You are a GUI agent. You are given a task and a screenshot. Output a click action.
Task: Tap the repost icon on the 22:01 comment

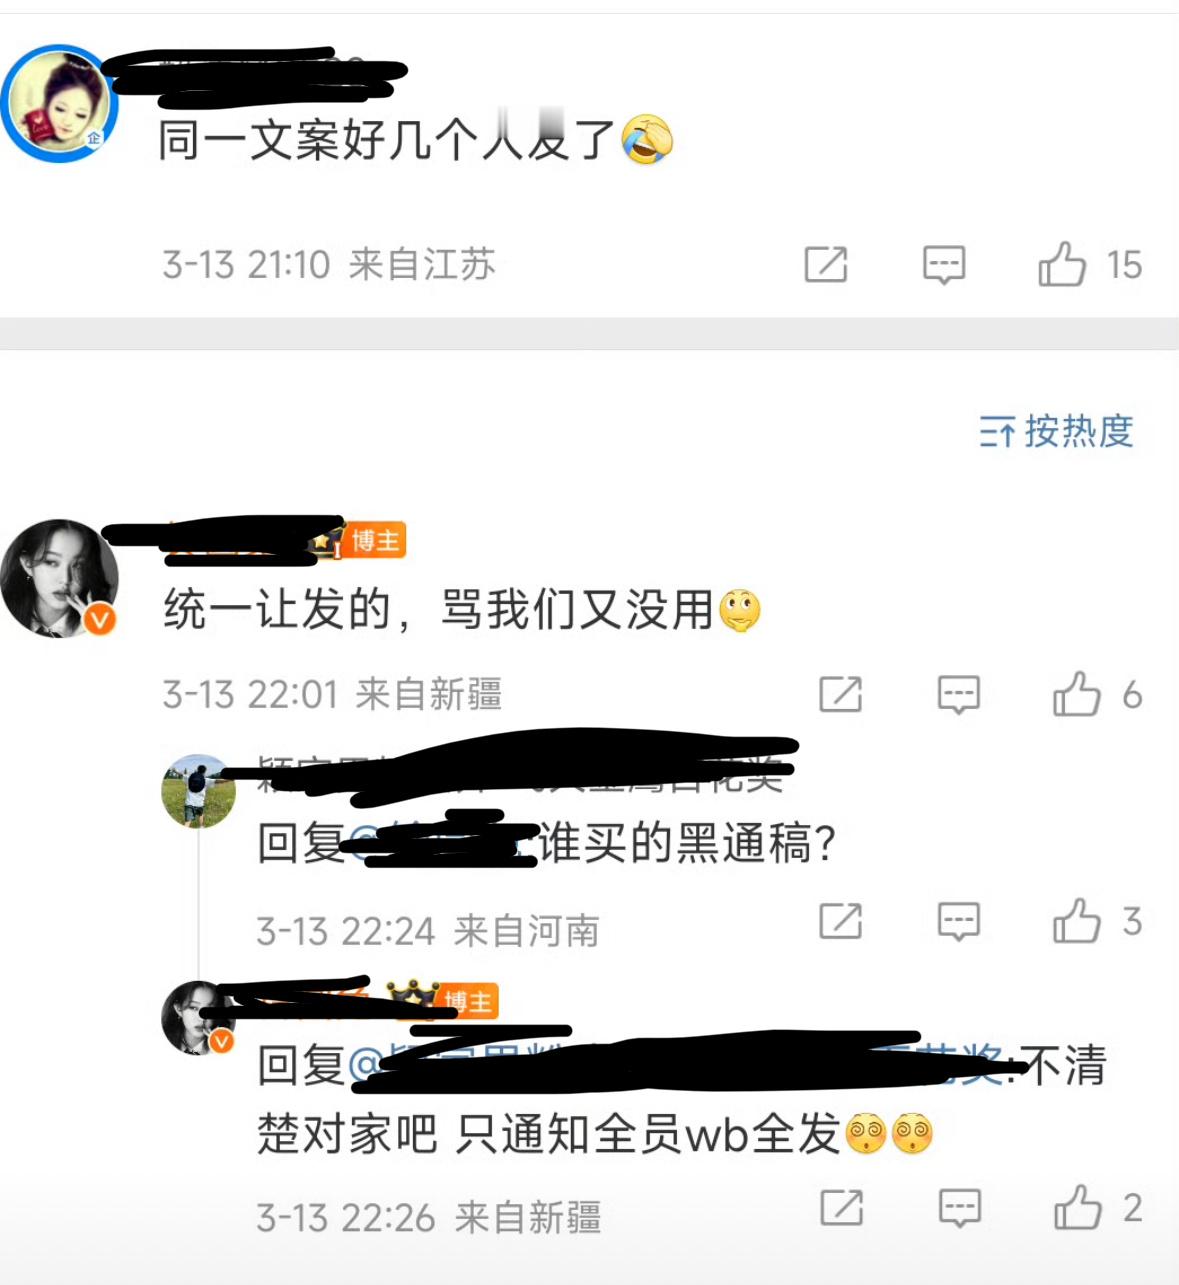[840, 694]
